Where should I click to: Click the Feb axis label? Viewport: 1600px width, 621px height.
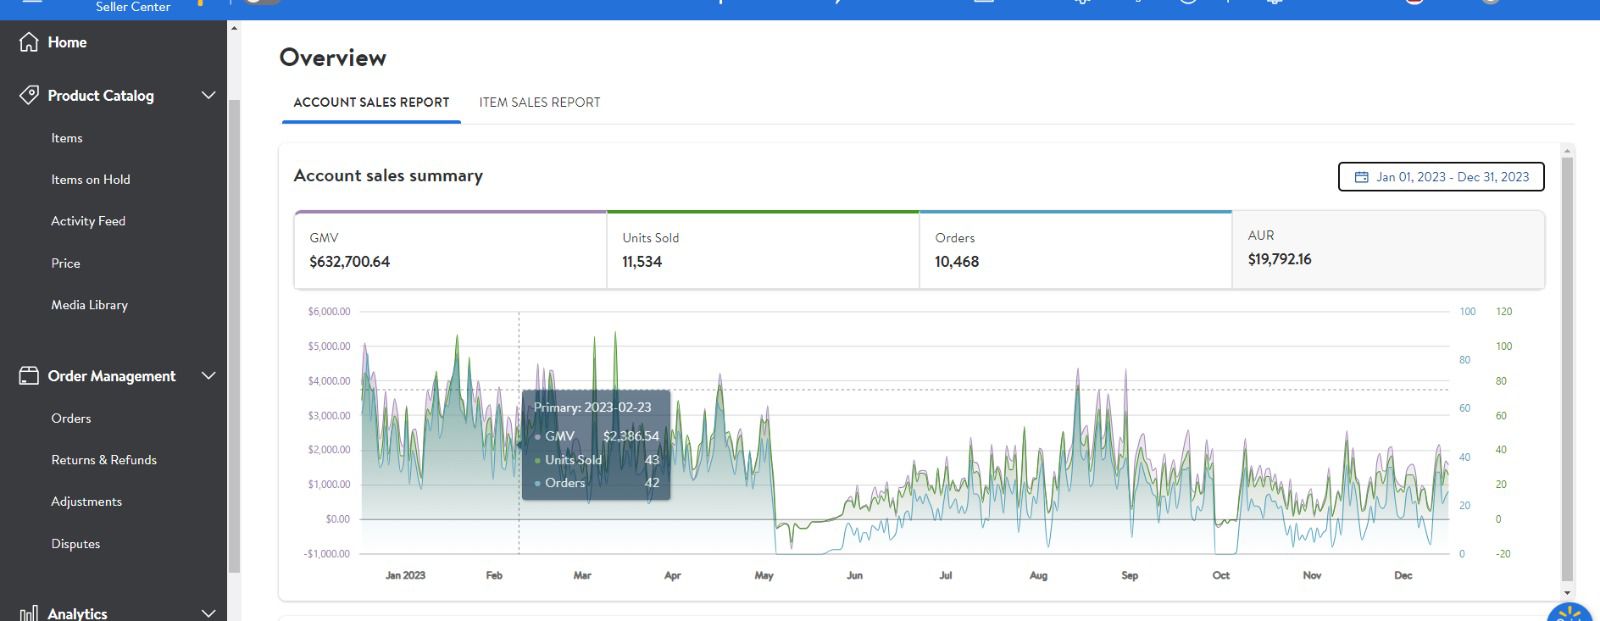click(494, 576)
